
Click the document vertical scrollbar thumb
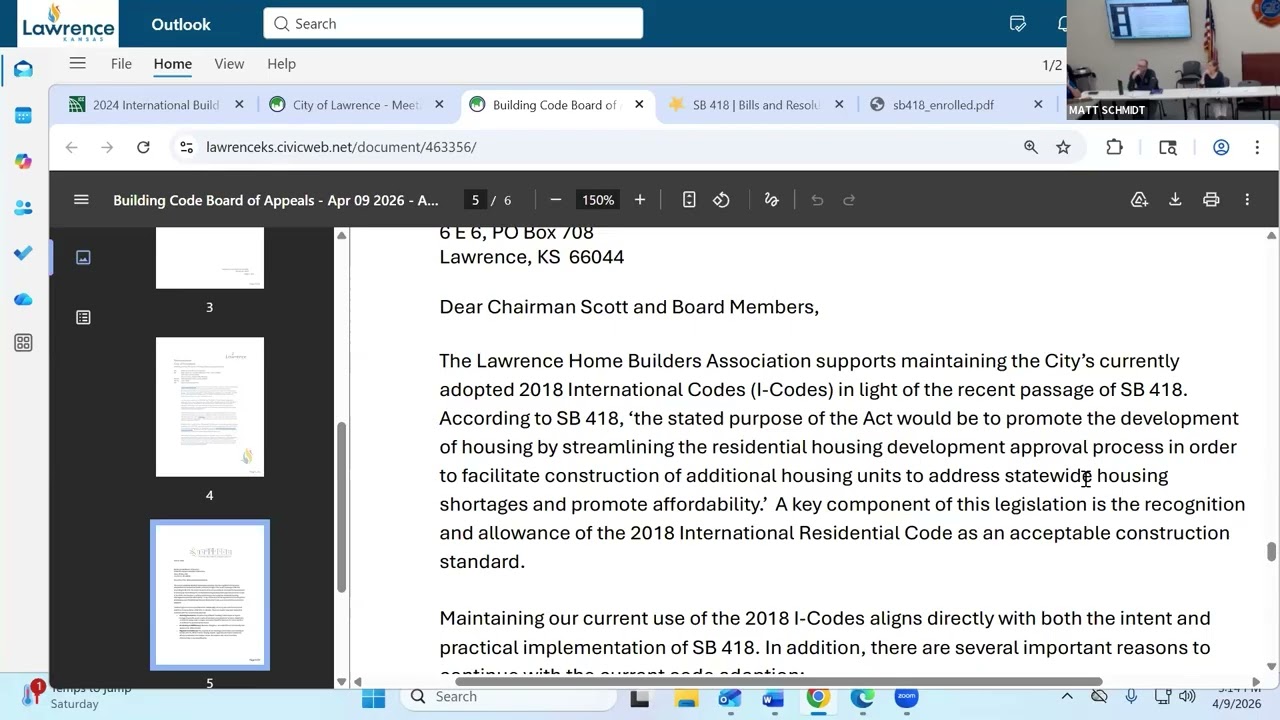1271,551
